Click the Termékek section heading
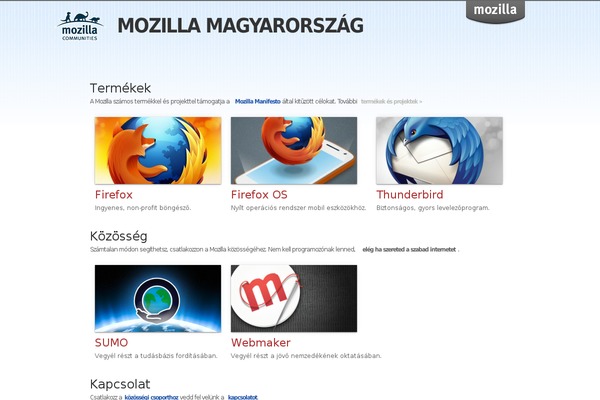The width and height of the screenshot is (600, 400). (120, 88)
